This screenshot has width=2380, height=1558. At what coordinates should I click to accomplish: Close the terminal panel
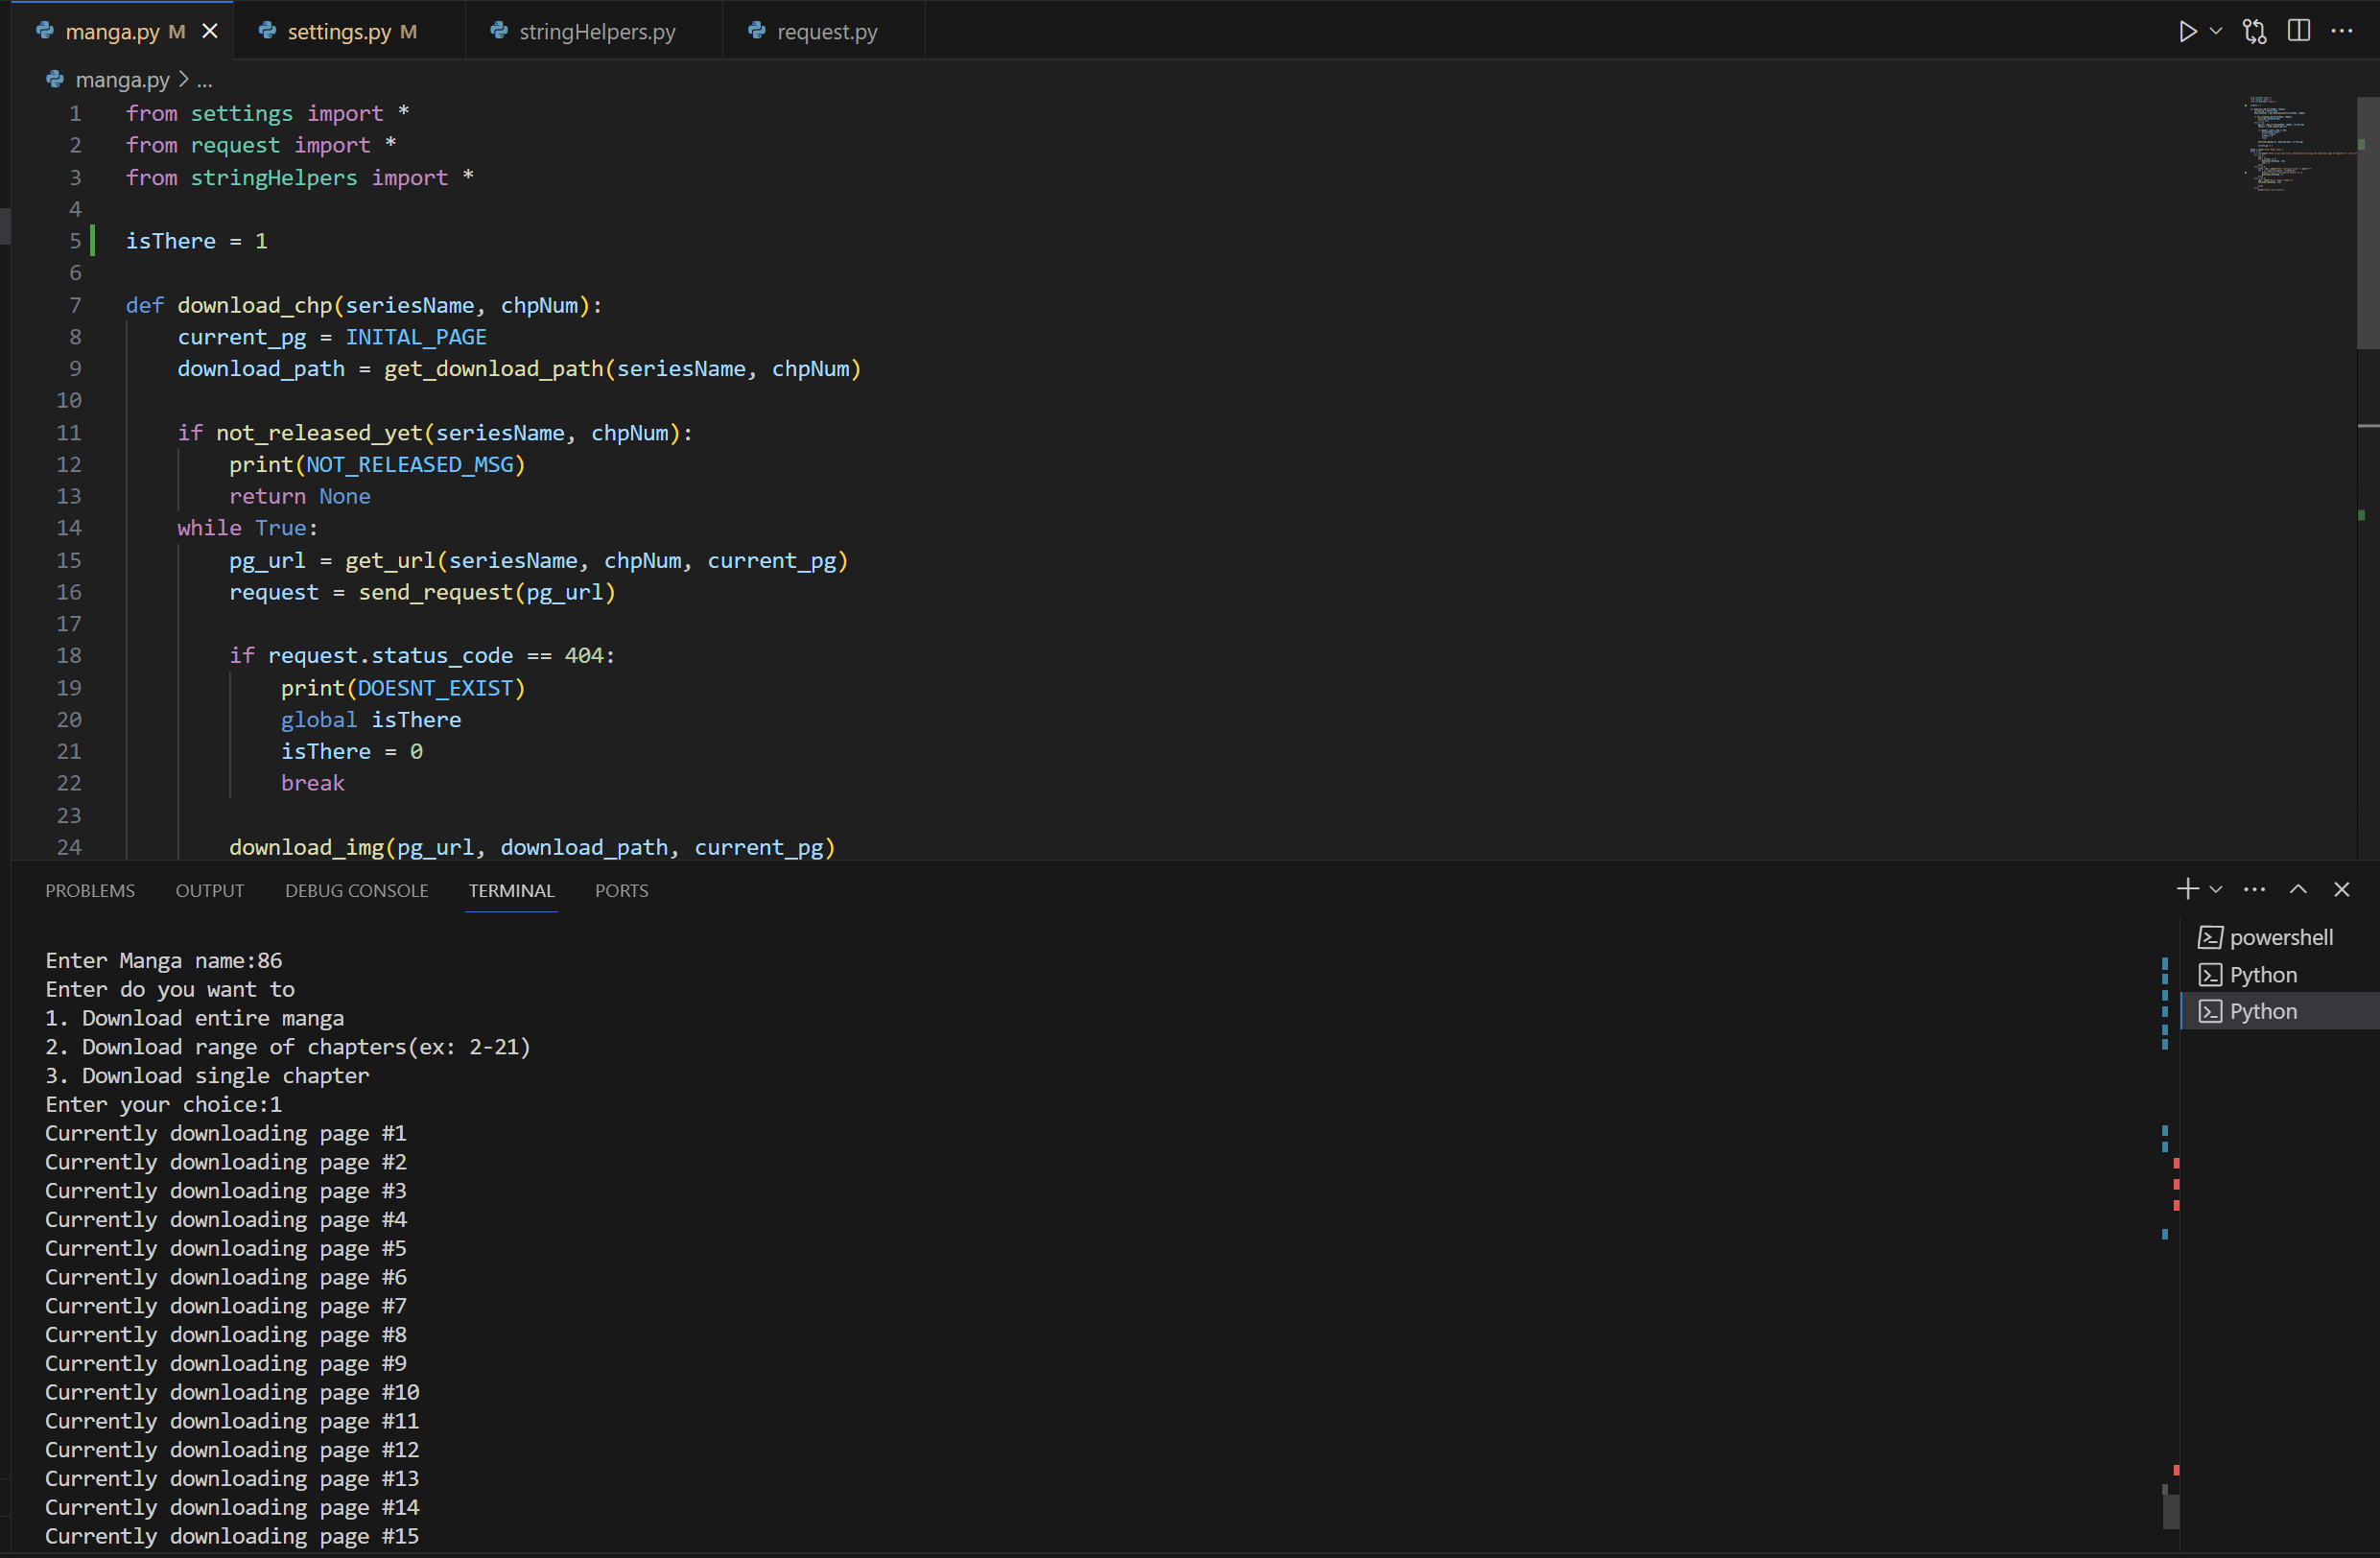tap(2342, 889)
